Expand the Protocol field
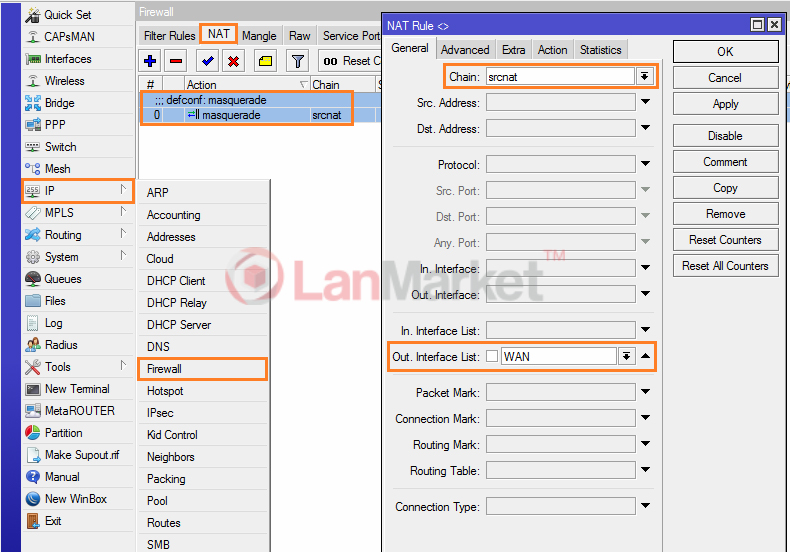The width and height of the screenshot is (790, 552). pyautogui.click(x=645, y=164)
